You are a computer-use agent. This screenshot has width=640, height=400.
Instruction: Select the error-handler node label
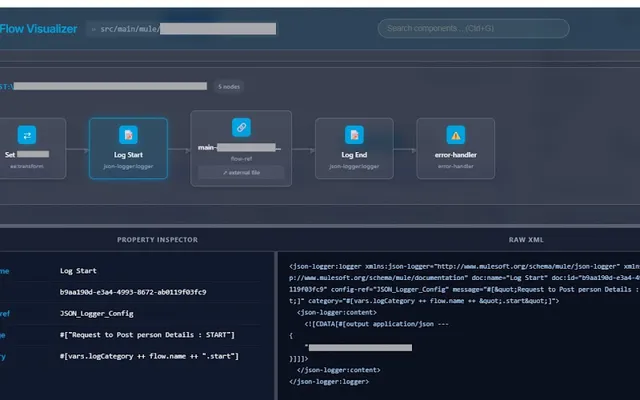(x=456, y=155)
